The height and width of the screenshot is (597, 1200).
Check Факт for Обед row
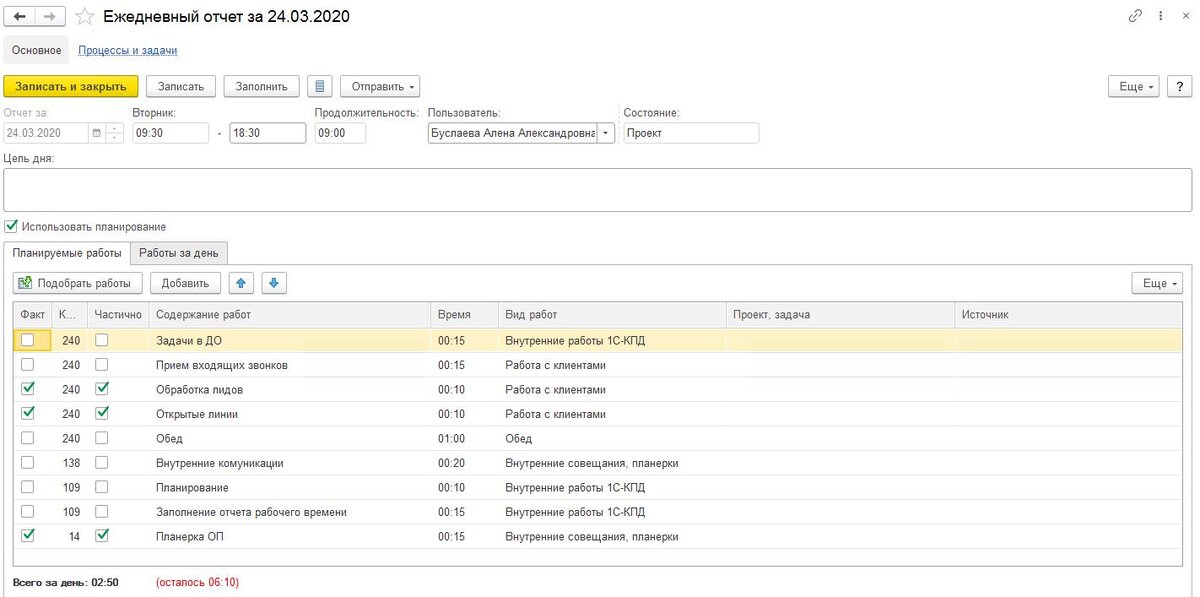27,438
